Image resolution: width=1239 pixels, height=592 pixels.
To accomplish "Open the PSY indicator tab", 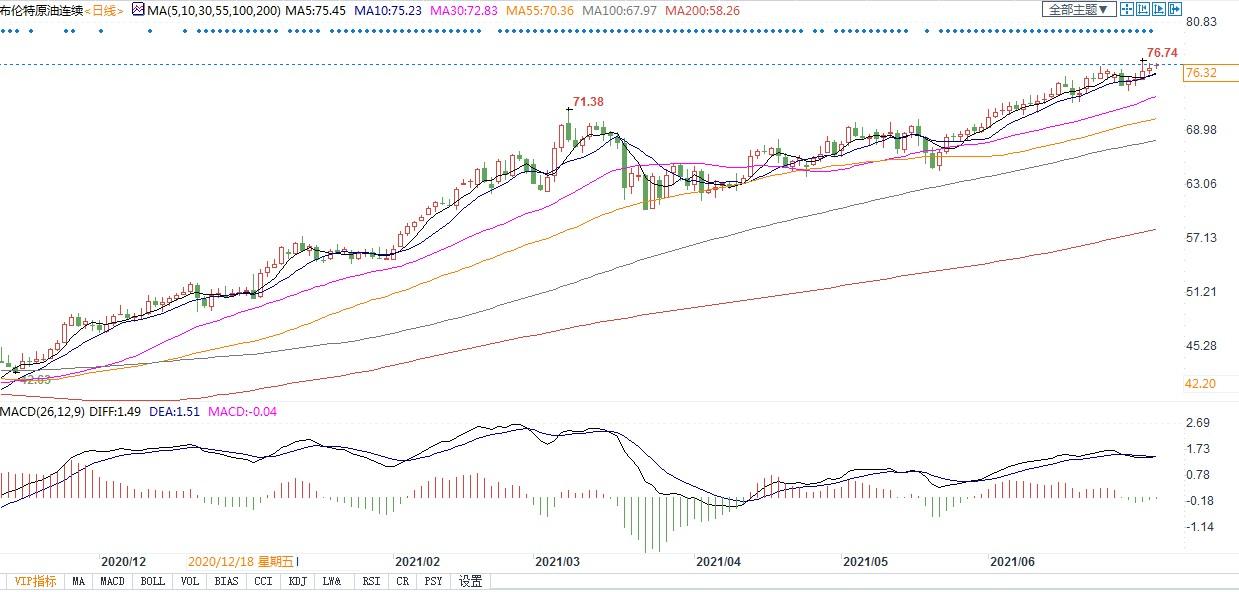I will [432, 581].
